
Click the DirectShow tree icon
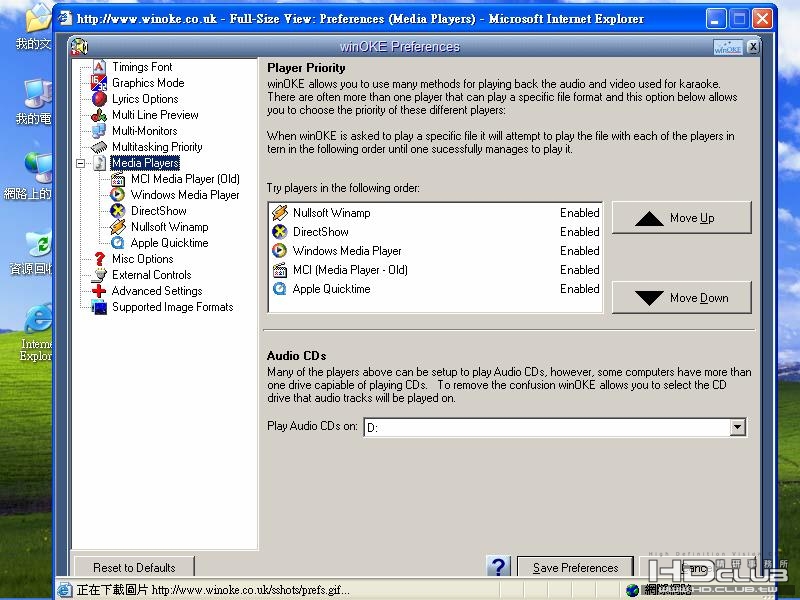[x=117, y=211]
